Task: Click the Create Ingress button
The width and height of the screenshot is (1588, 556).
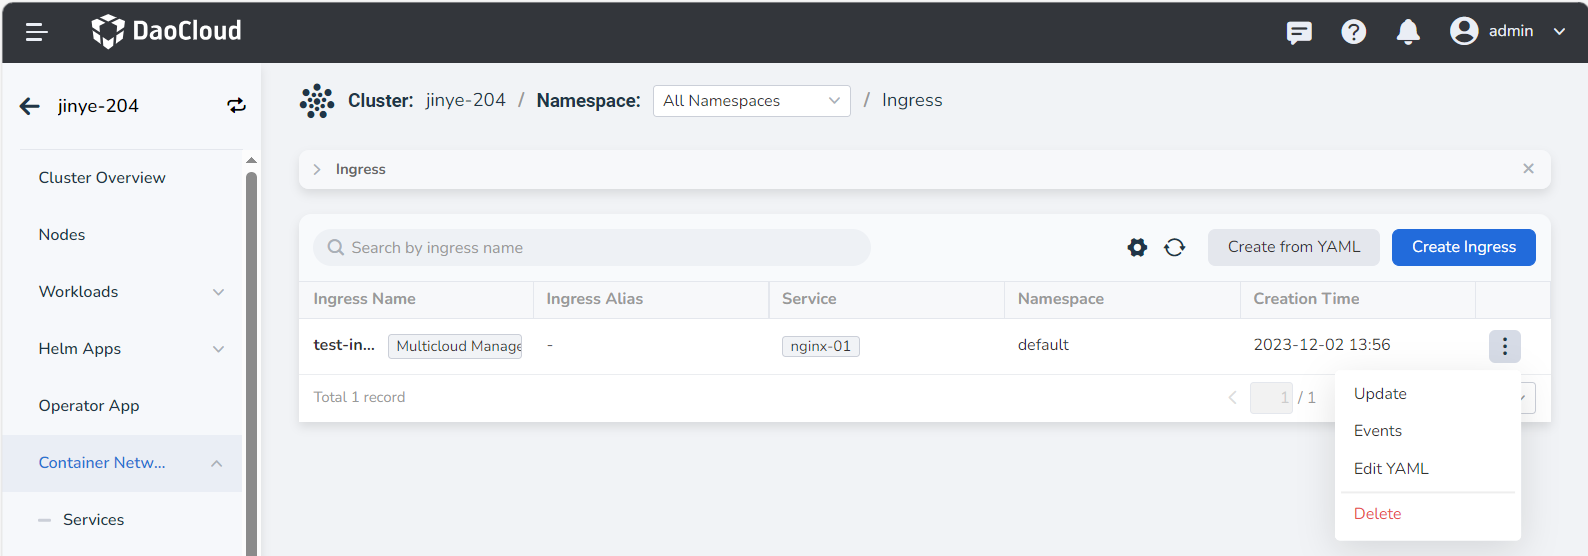Action: [1463, 247]
